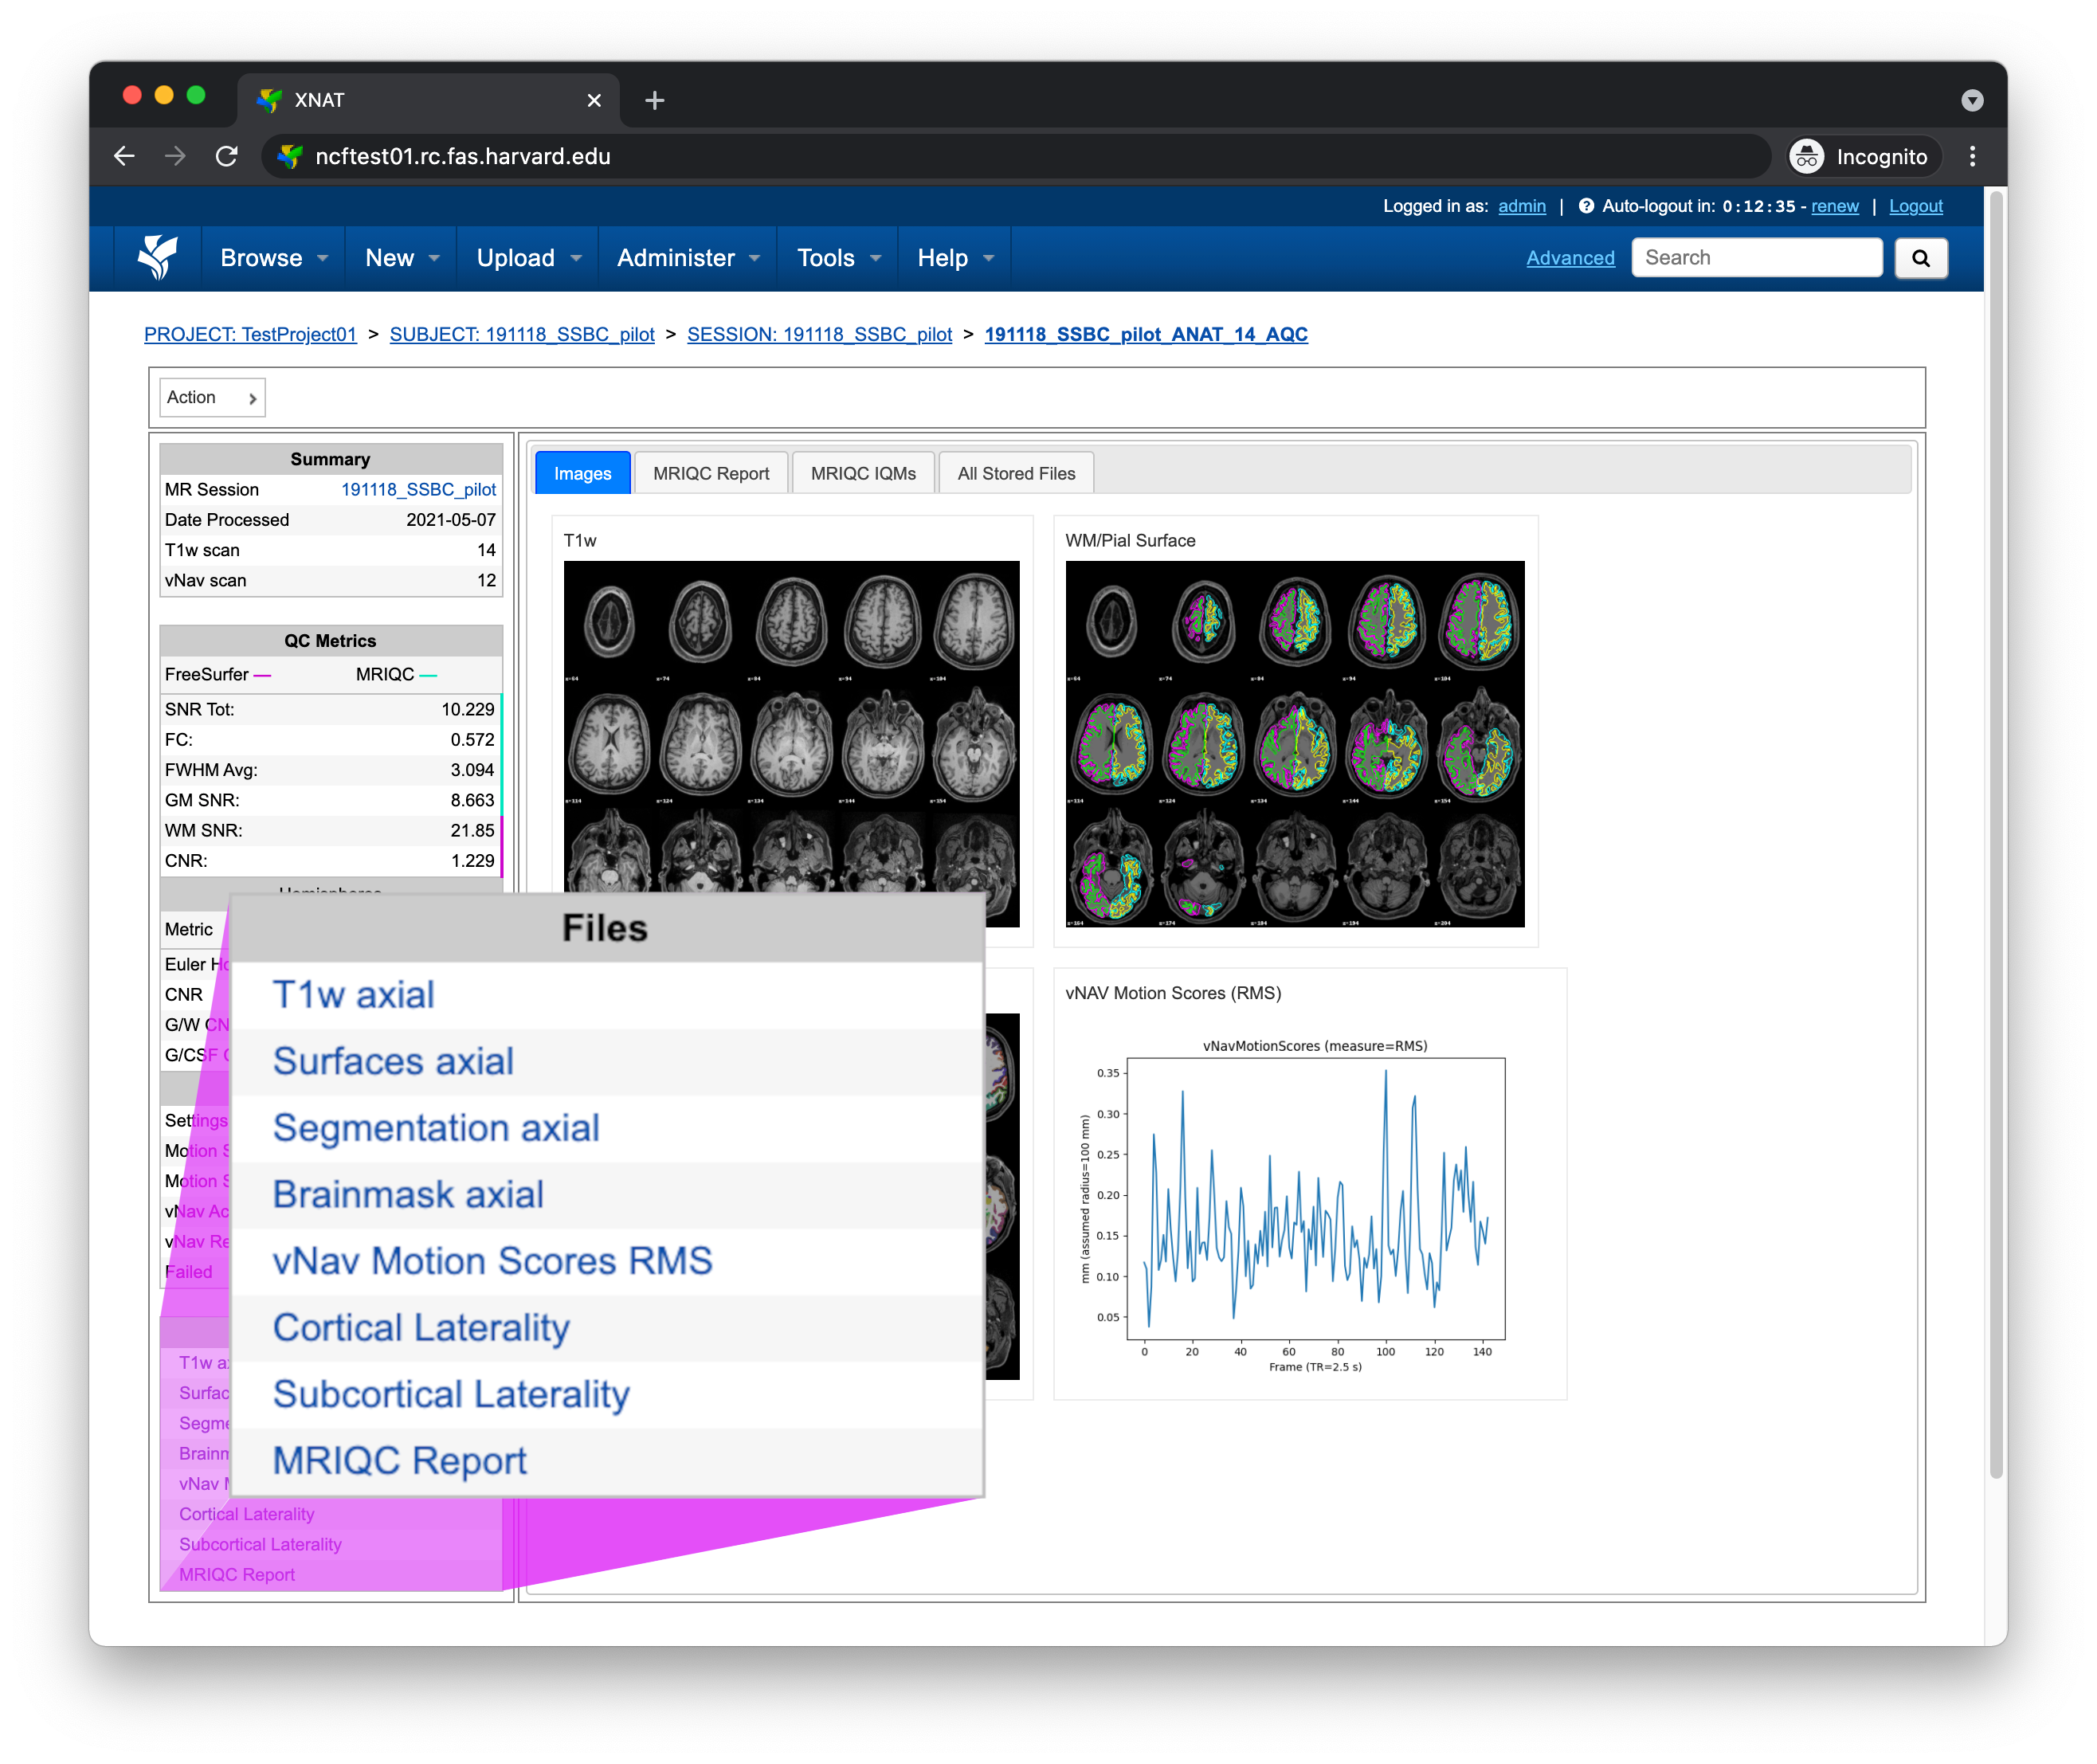
Task: Click into the Search input field
Action: pos(1756,258)
